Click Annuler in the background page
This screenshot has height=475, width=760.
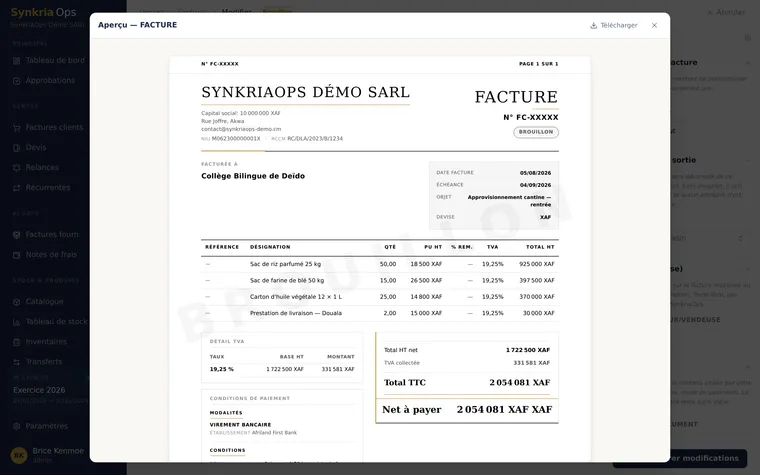[726, 12]
